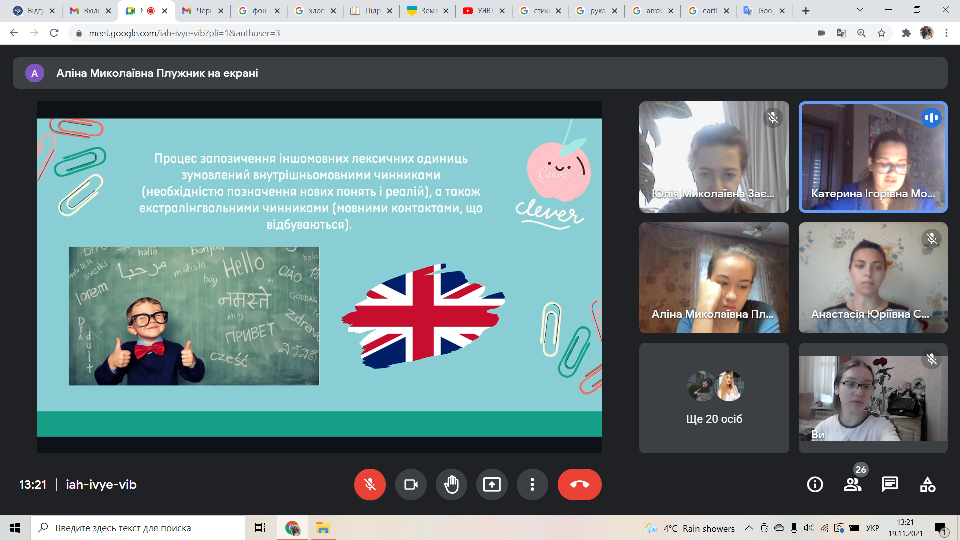The height and width of the screenshot is (540, 960).
Task: Open the meeting details info icon
Action: (814, 484)
